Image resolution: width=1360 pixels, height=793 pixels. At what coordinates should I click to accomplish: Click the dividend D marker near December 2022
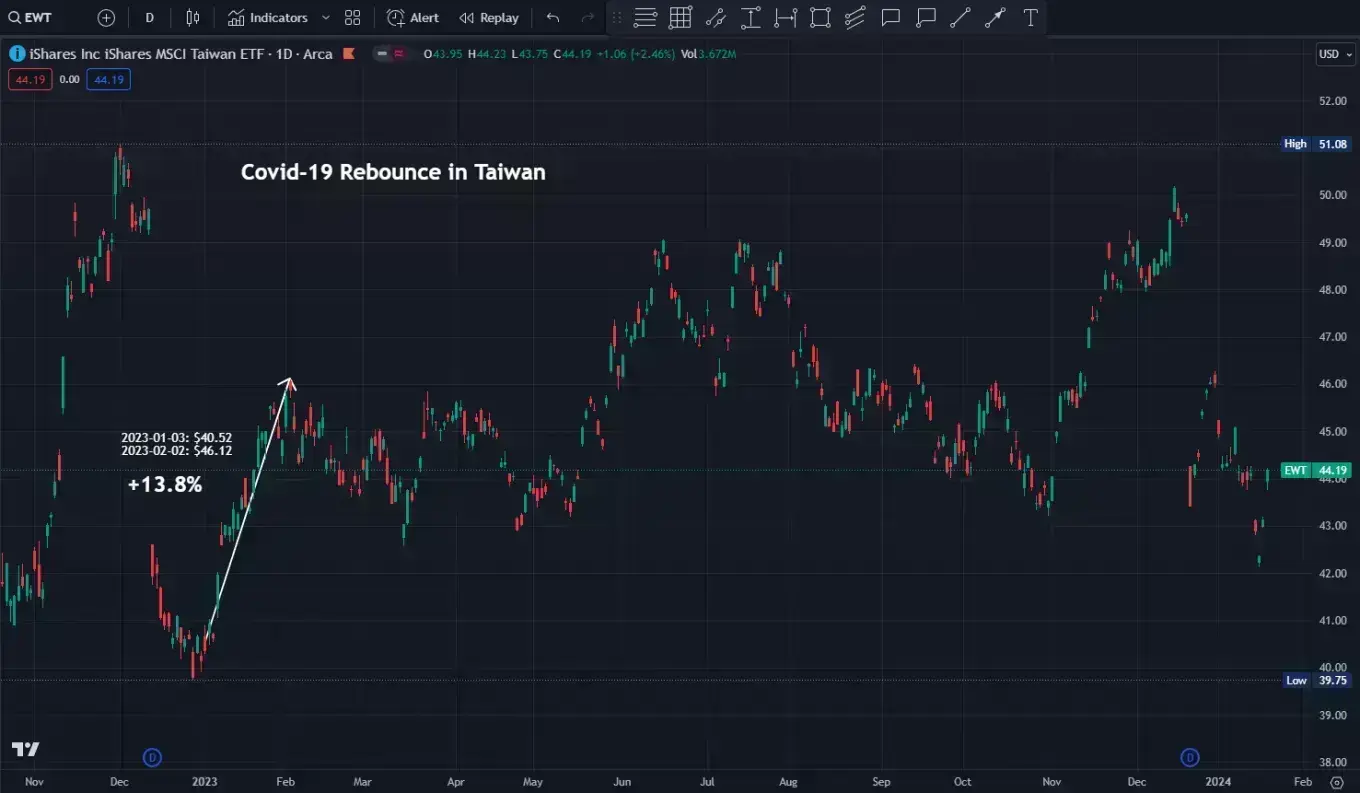(x=153, y=757)
